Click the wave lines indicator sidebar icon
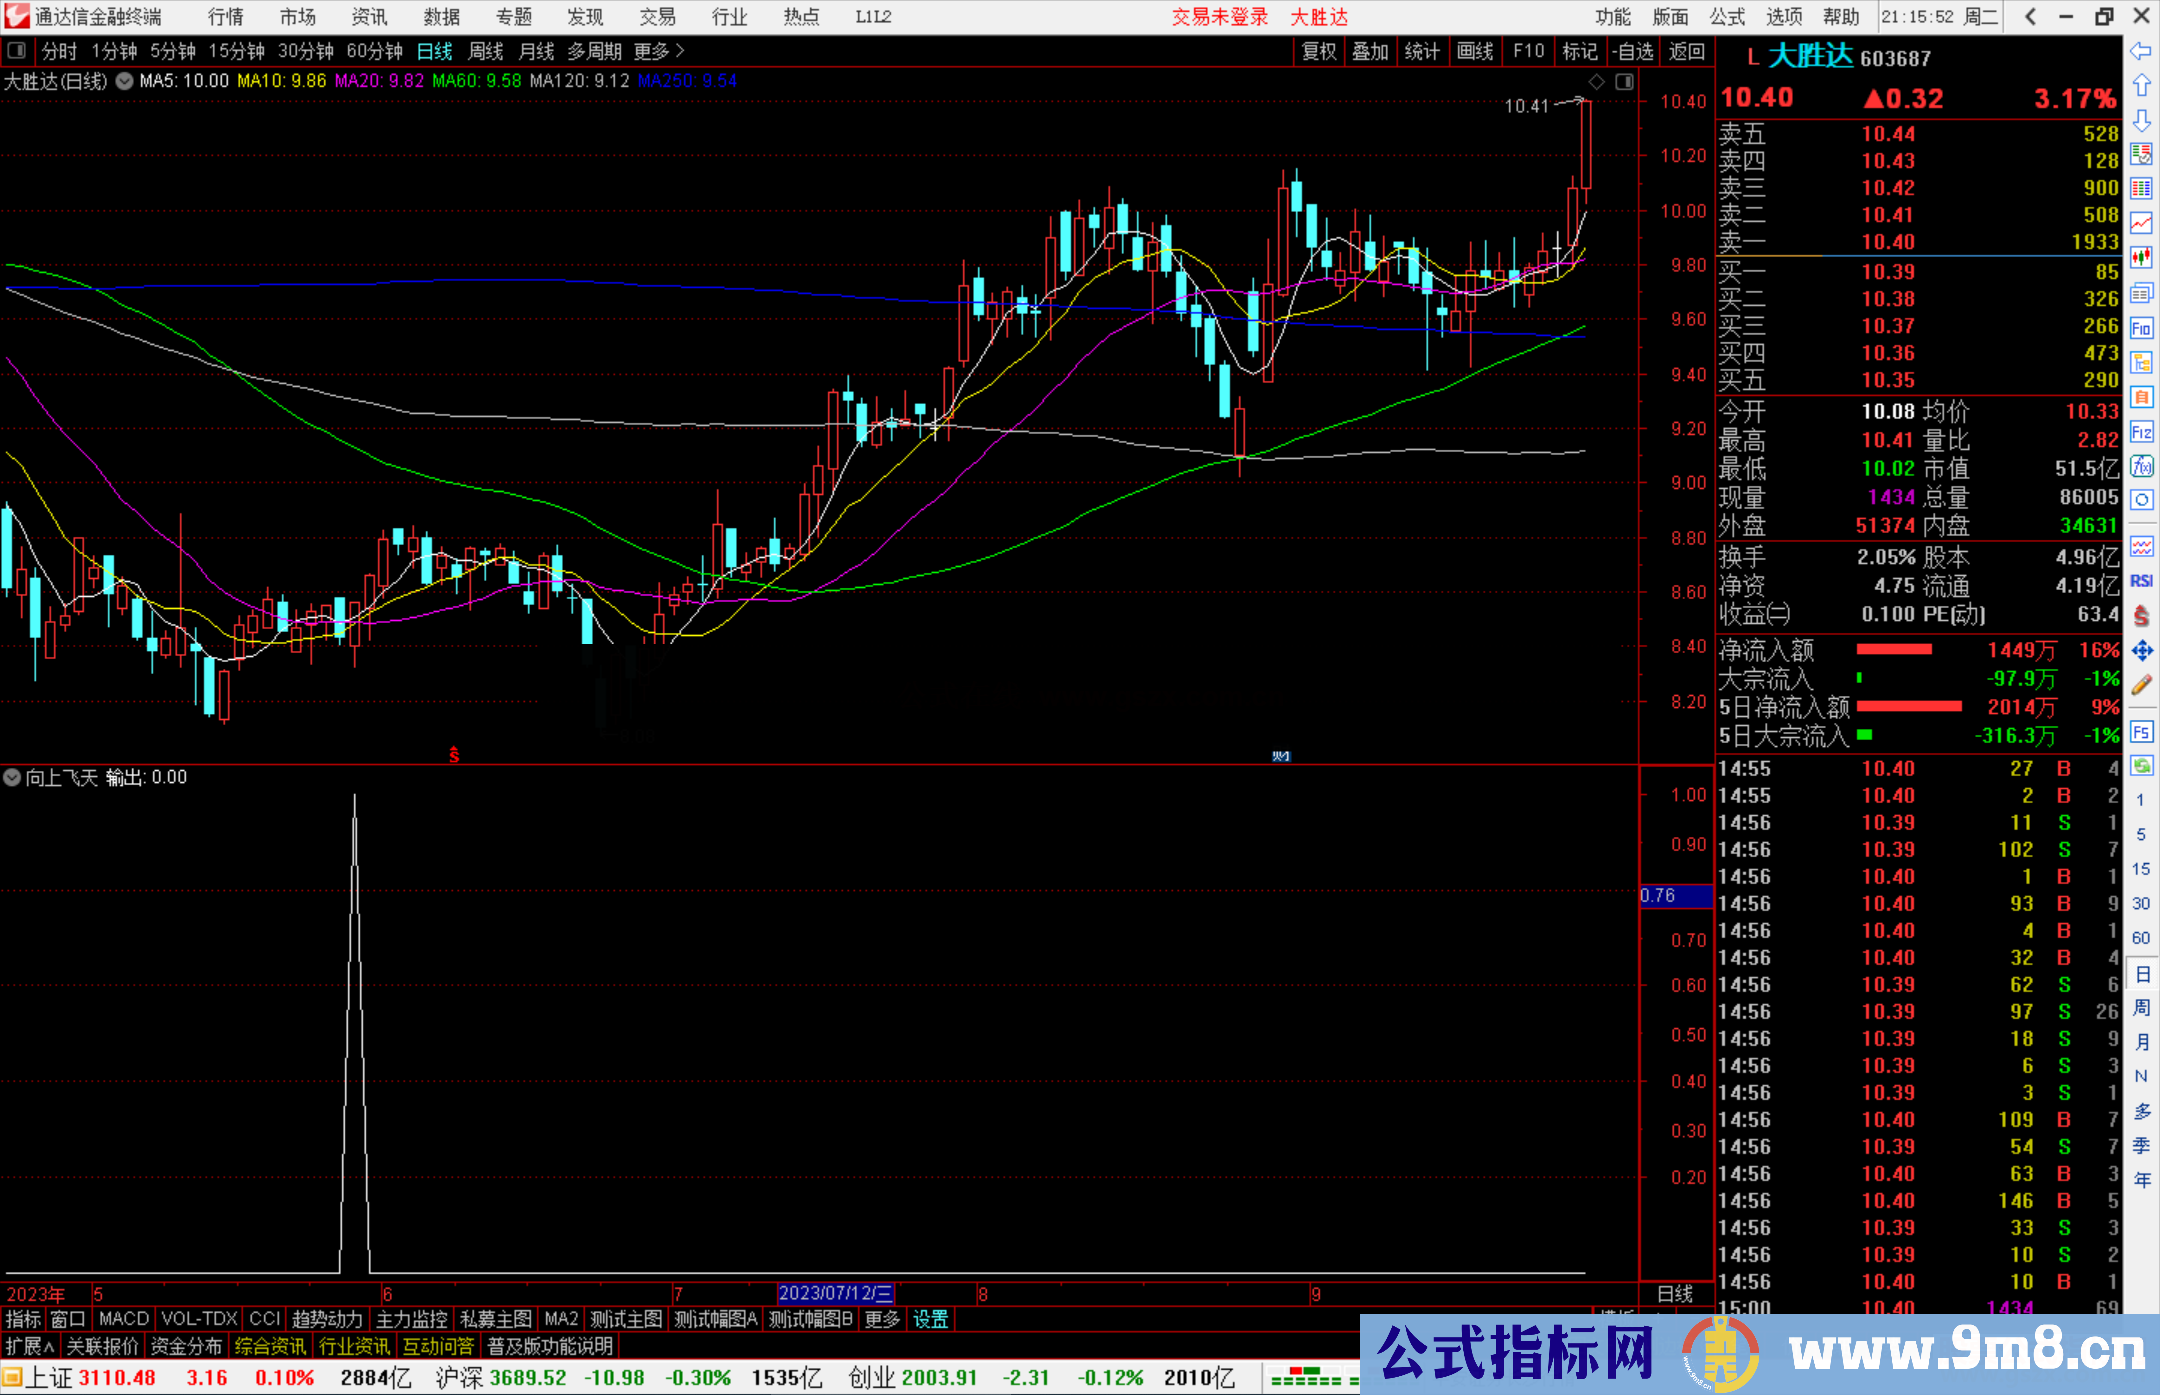Image resolution: width=2160 pixels, height=1395 pixels. pos(2141,546)
